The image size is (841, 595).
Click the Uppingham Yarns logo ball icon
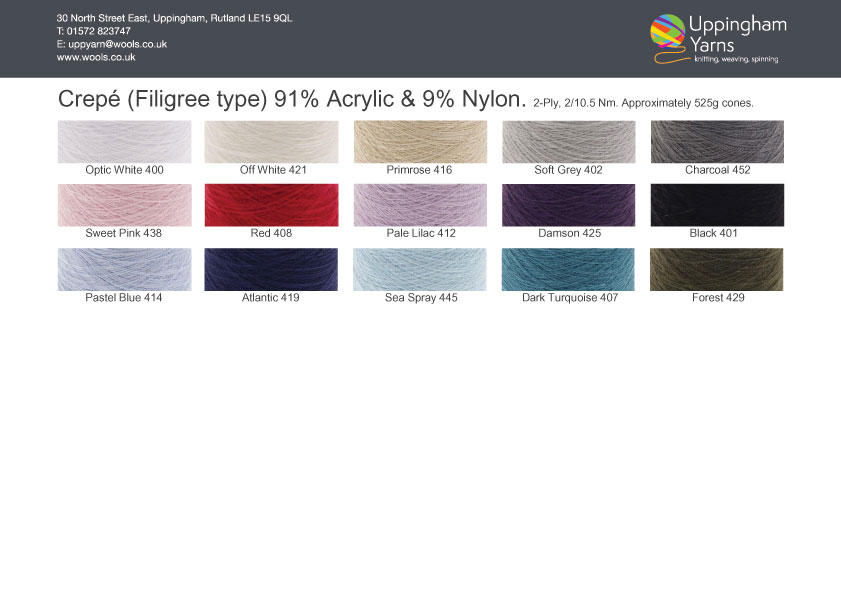click(x=667, y=32)
